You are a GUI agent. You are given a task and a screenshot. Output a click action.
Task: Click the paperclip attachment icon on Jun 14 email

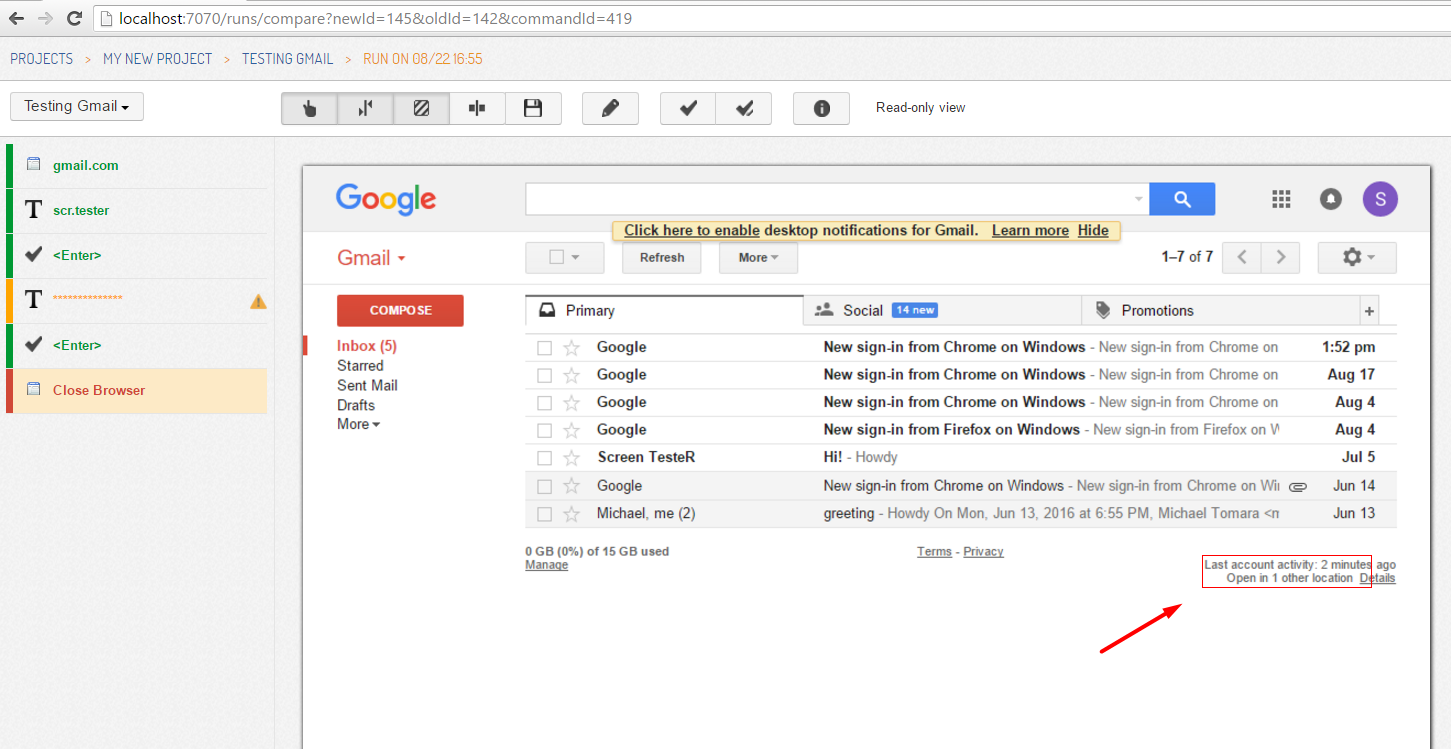[x=1298, y=487]
